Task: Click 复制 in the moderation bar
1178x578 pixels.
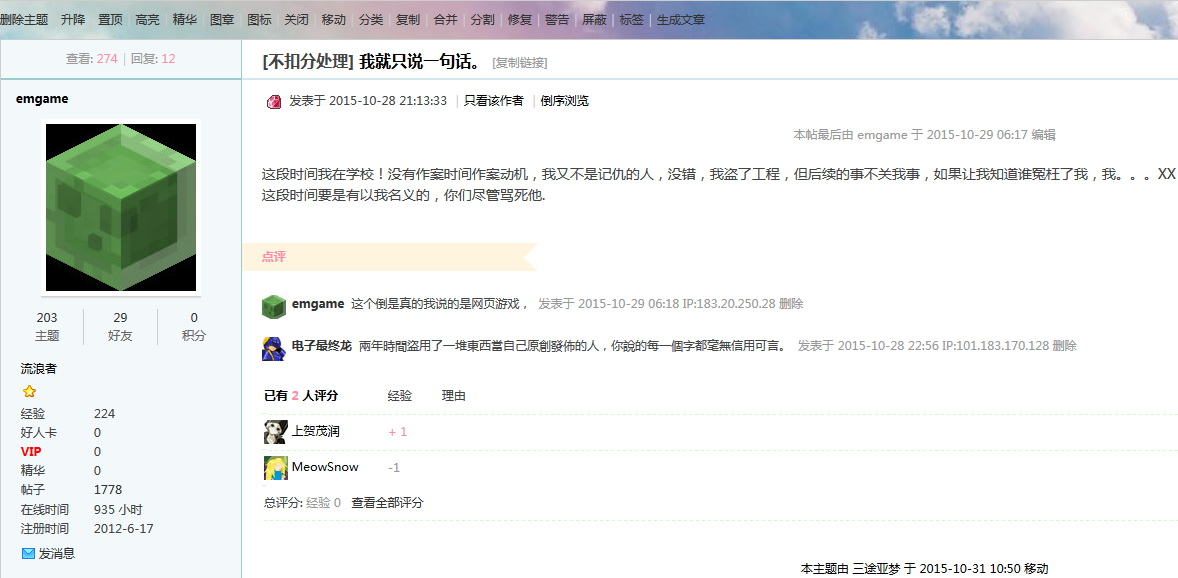Action: (x=408, y=20)
